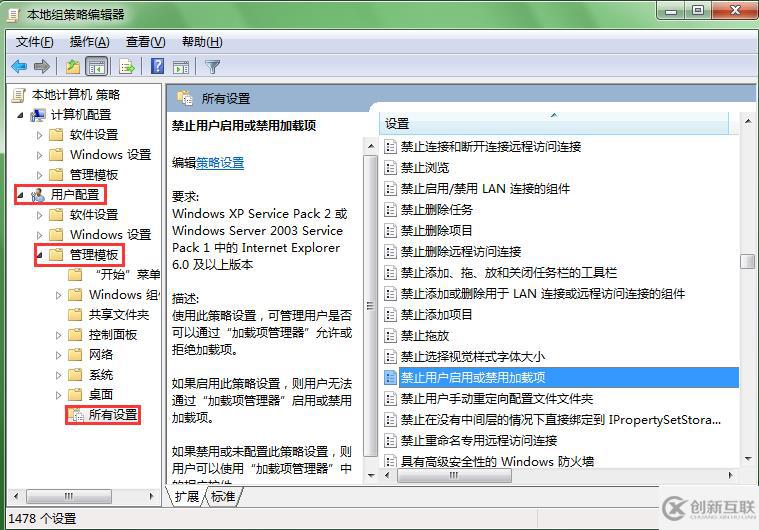
Task: Click the icon of 禁止用户启用或禁用加载项 row
Action: coord(390,378)
